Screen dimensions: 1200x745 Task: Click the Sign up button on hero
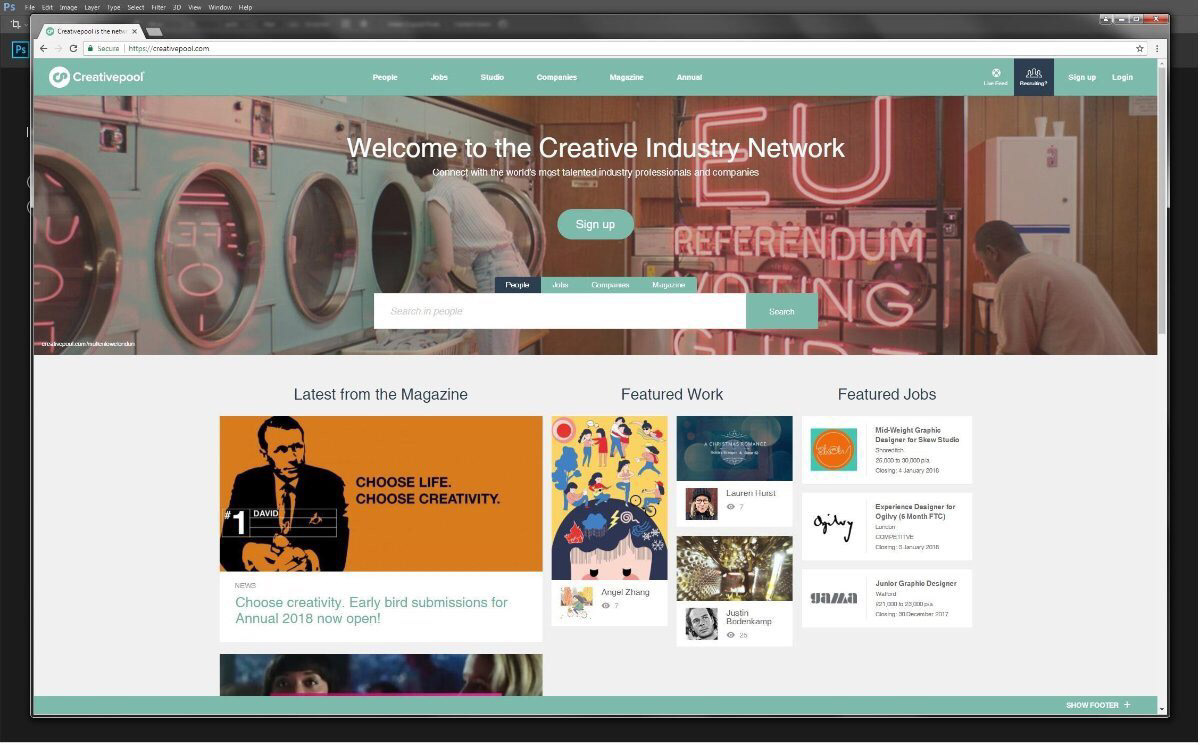[595, 224]
